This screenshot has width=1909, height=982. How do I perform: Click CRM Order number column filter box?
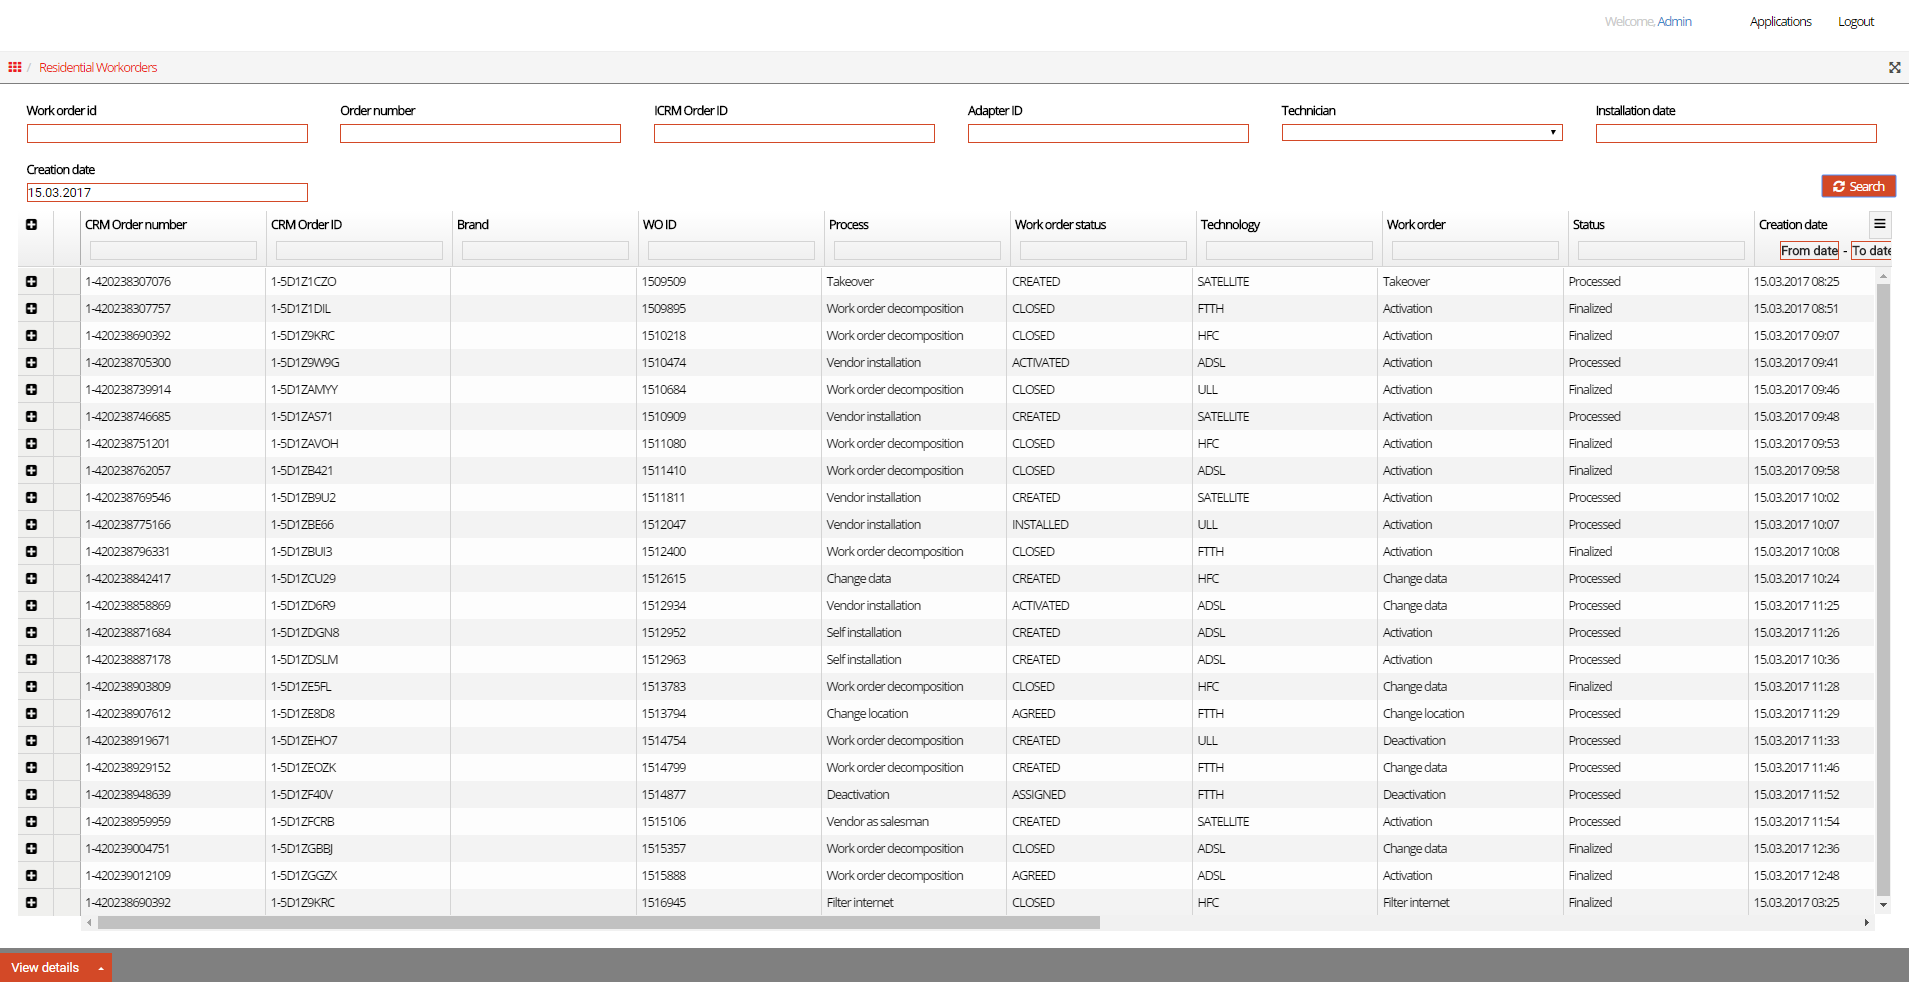point(173,251)
